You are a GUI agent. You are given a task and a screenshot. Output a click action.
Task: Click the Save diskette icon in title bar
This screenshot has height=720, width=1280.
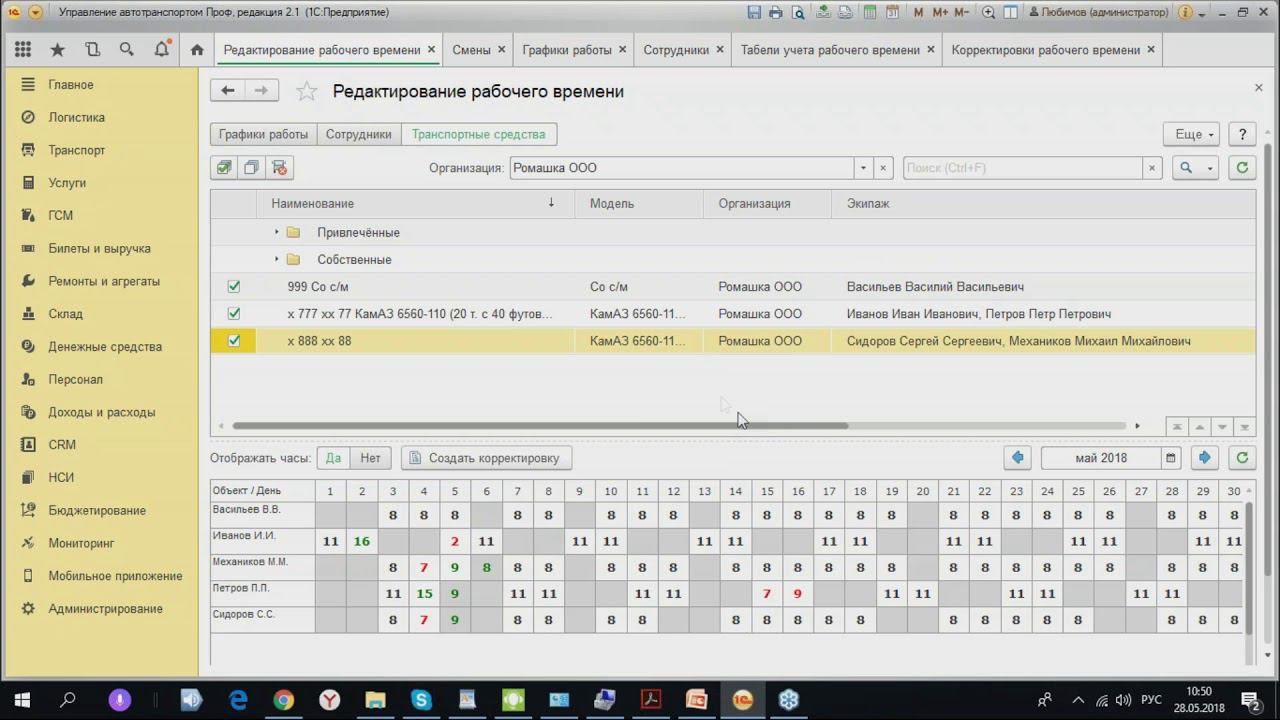755,13
